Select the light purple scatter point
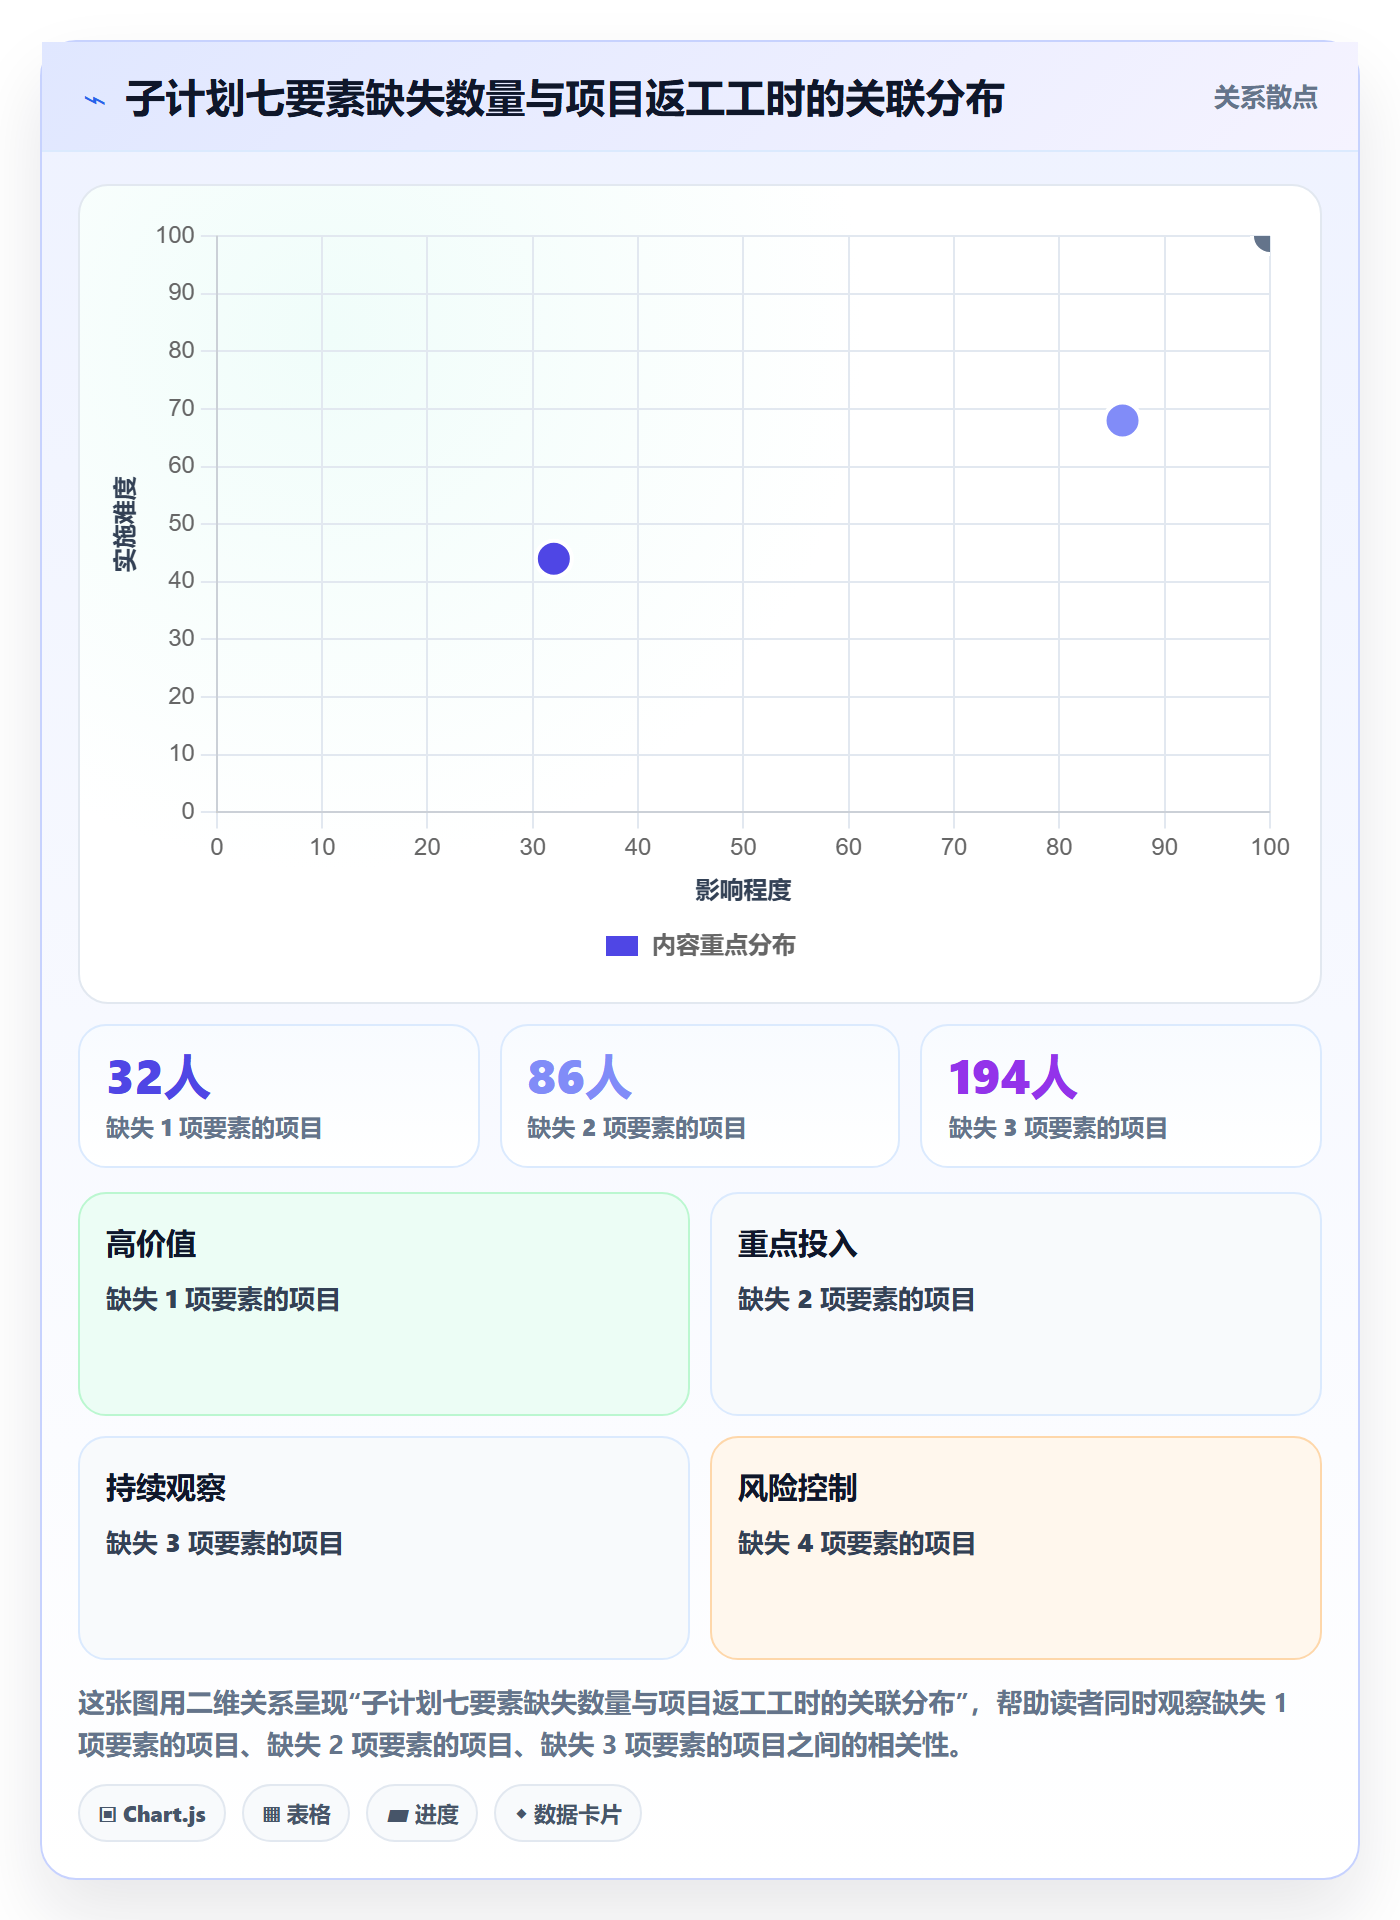The width and height of the screenshot is (1400, 1920). (x=1122, y=420)
